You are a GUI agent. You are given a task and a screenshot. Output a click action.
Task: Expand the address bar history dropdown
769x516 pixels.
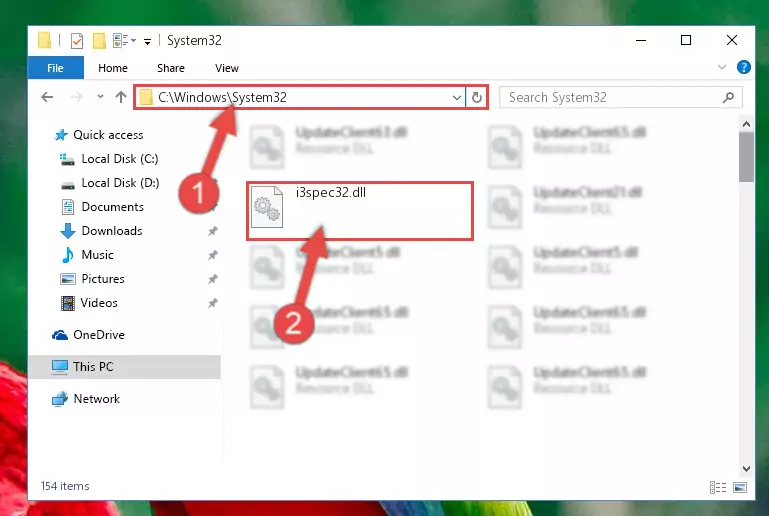coord(457,97)
